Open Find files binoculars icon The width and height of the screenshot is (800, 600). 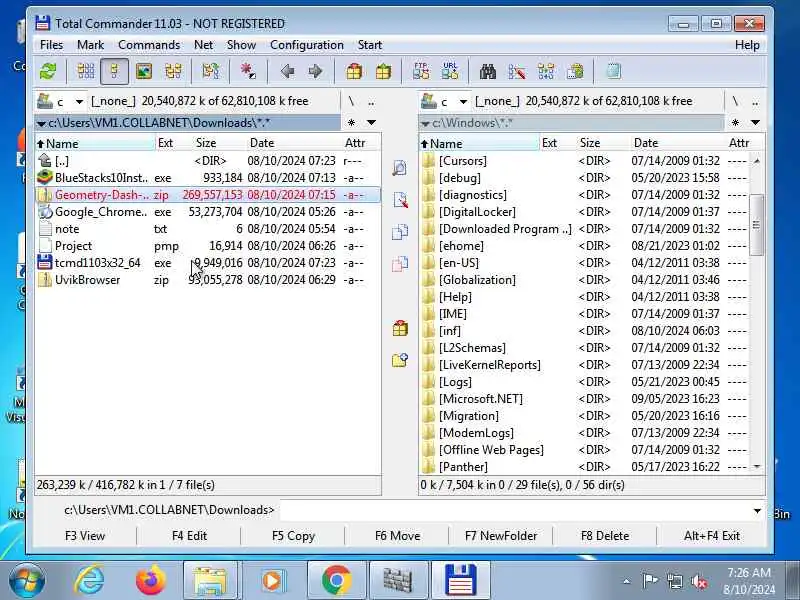(488, 71)
